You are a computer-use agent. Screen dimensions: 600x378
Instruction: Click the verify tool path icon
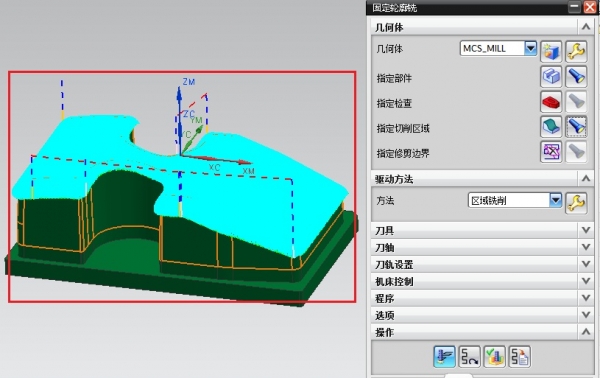(494, 357)
